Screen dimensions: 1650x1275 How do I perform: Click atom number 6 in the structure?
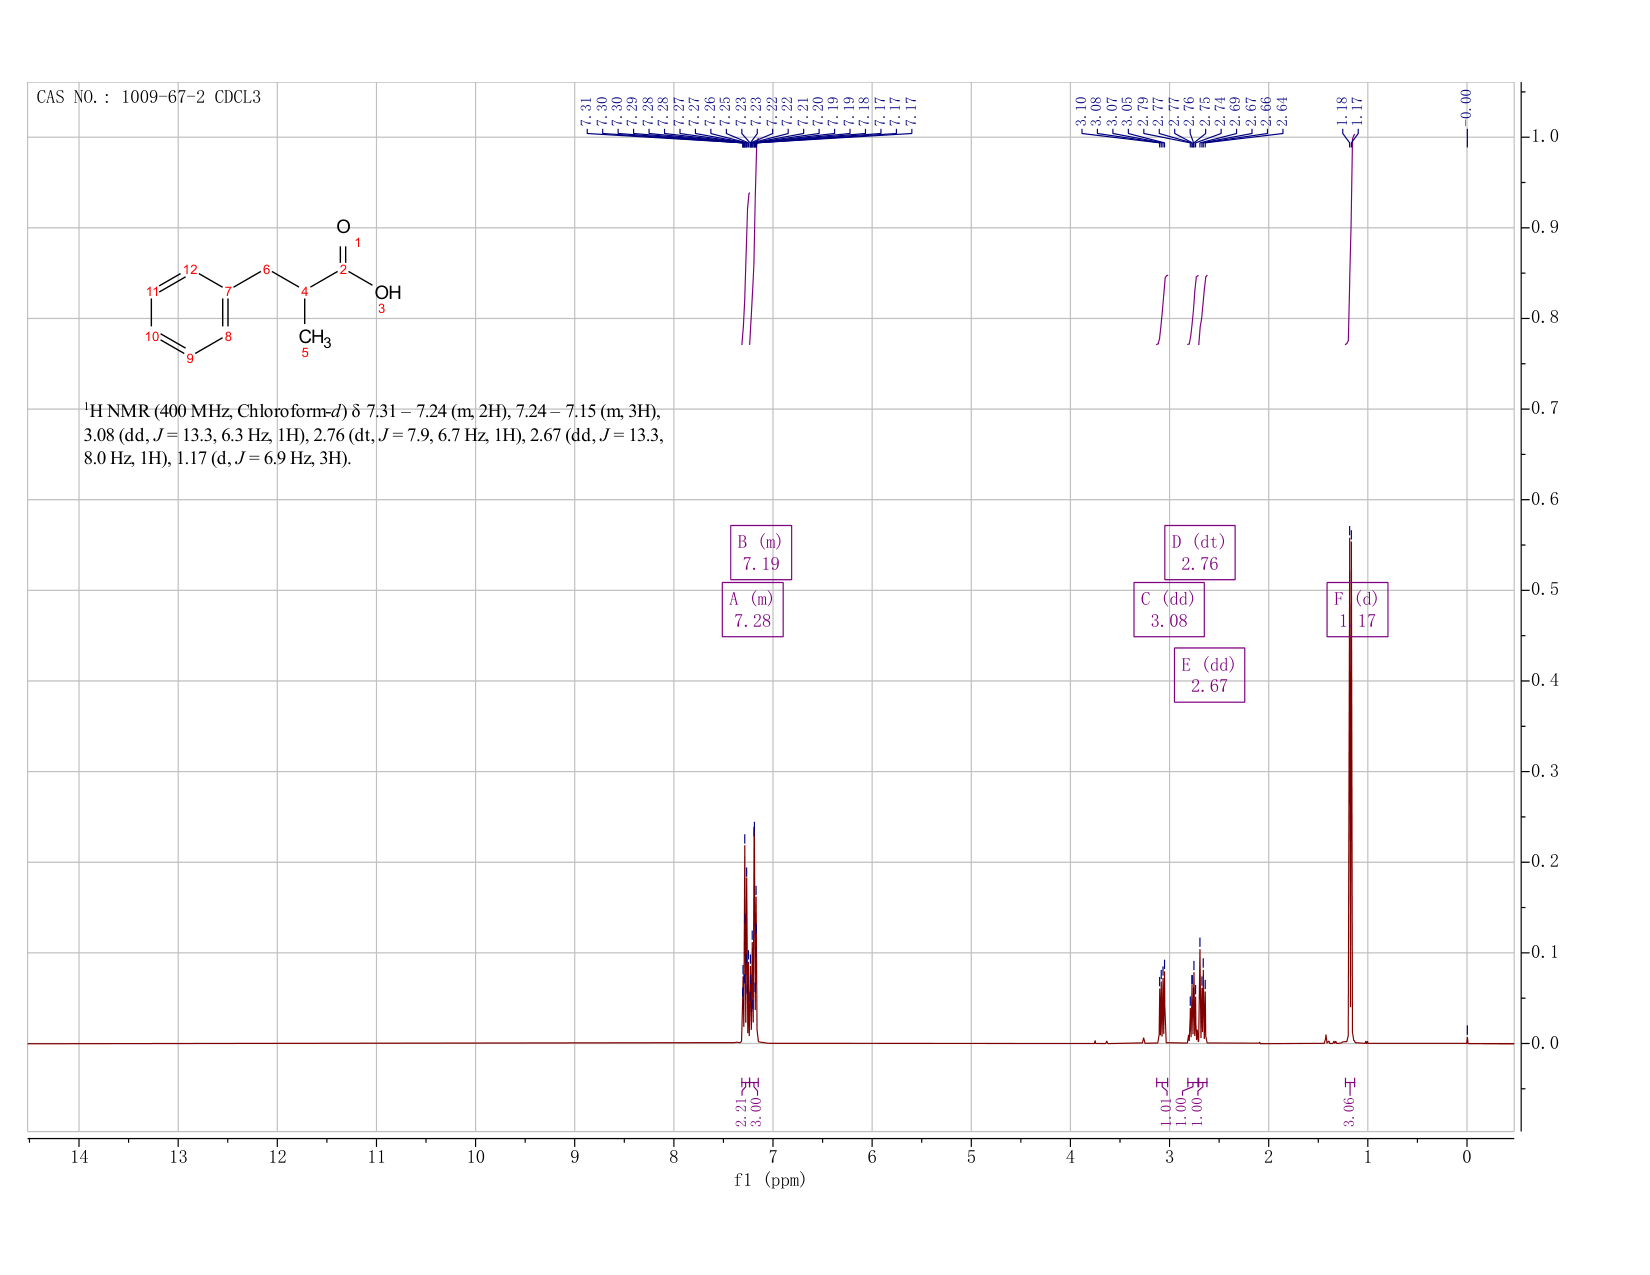[266, 269]
